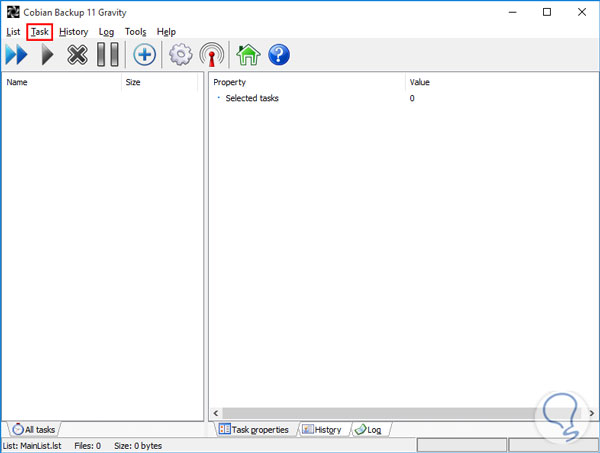This screenshot has width=600, height=453.
Task: Open the Task menu
Action: pos(40,32)
